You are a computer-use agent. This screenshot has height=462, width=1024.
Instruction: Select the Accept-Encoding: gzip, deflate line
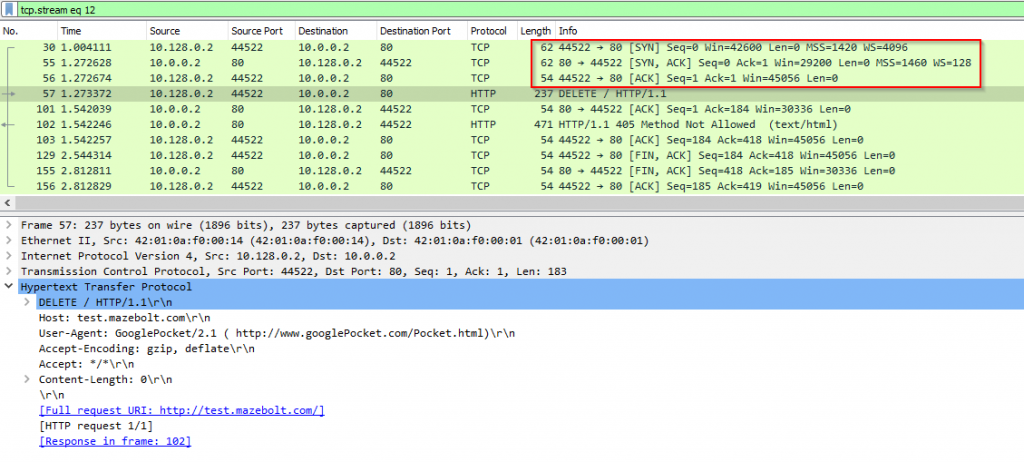[147, 348]
